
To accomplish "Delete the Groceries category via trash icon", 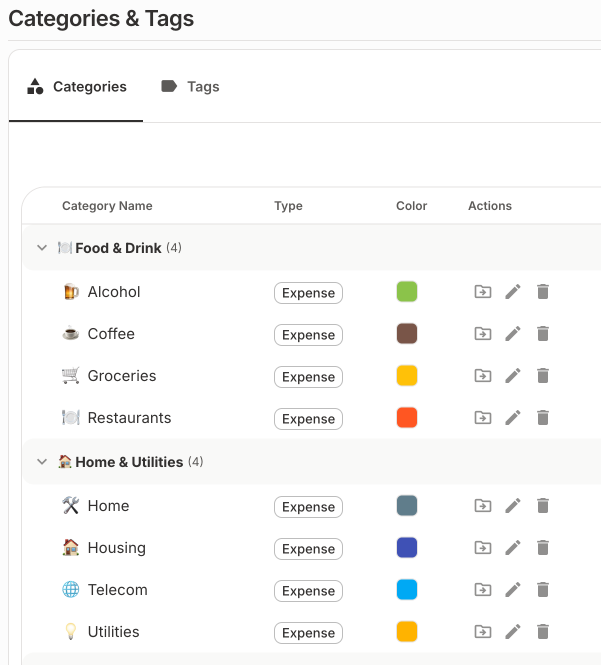I will 543,376.
